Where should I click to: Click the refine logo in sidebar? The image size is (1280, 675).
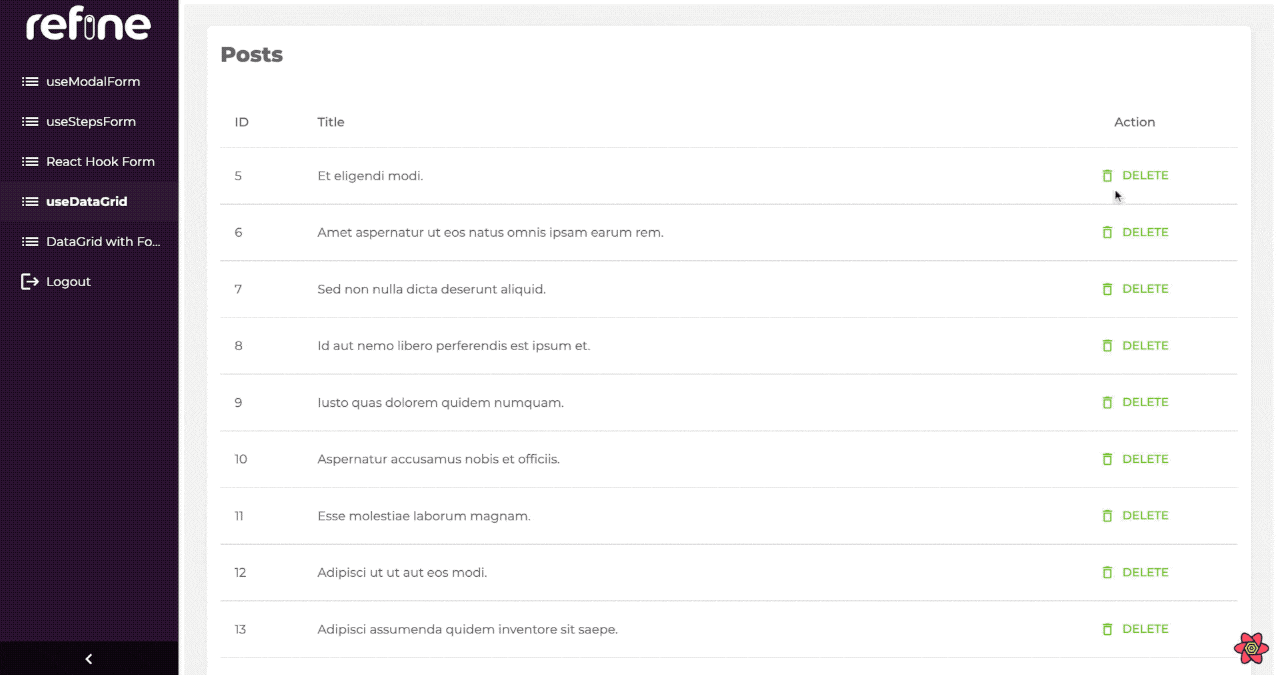tap(88, 26)
